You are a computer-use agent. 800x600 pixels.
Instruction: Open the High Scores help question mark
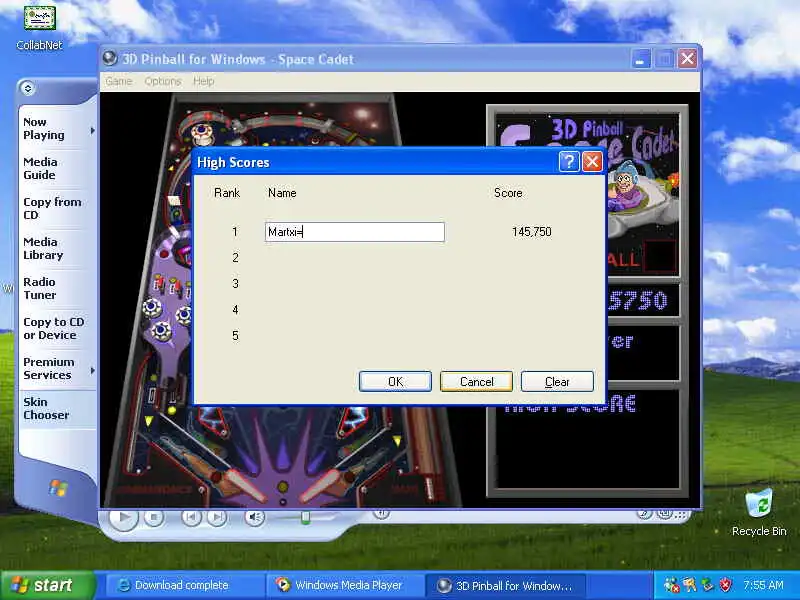pyautogui.click(x=569, y=162)
